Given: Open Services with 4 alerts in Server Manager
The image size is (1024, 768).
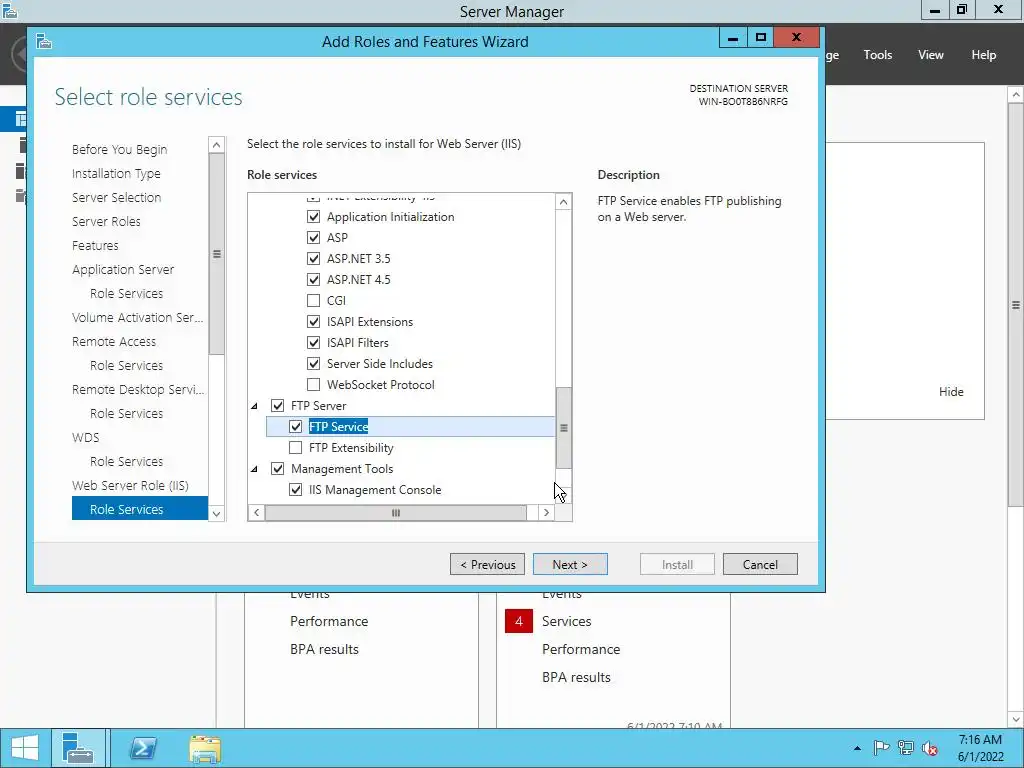Looking at the screenshot, I should pyautogui.click(x=566, y=621).
